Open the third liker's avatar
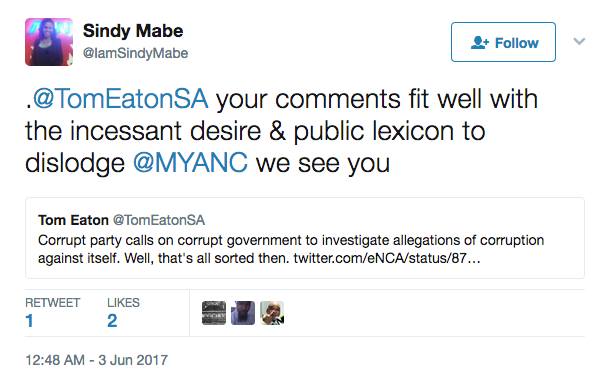Screen dimensions: 609x375 pyautogui.click(x=272, y=313)
